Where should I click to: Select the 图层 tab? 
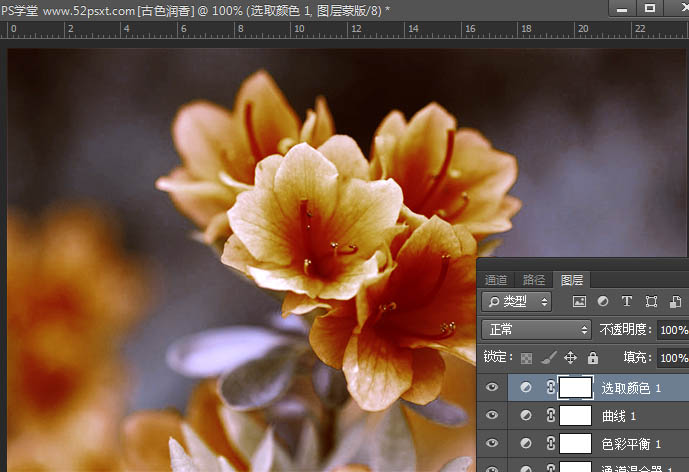(x=572, y=280)
